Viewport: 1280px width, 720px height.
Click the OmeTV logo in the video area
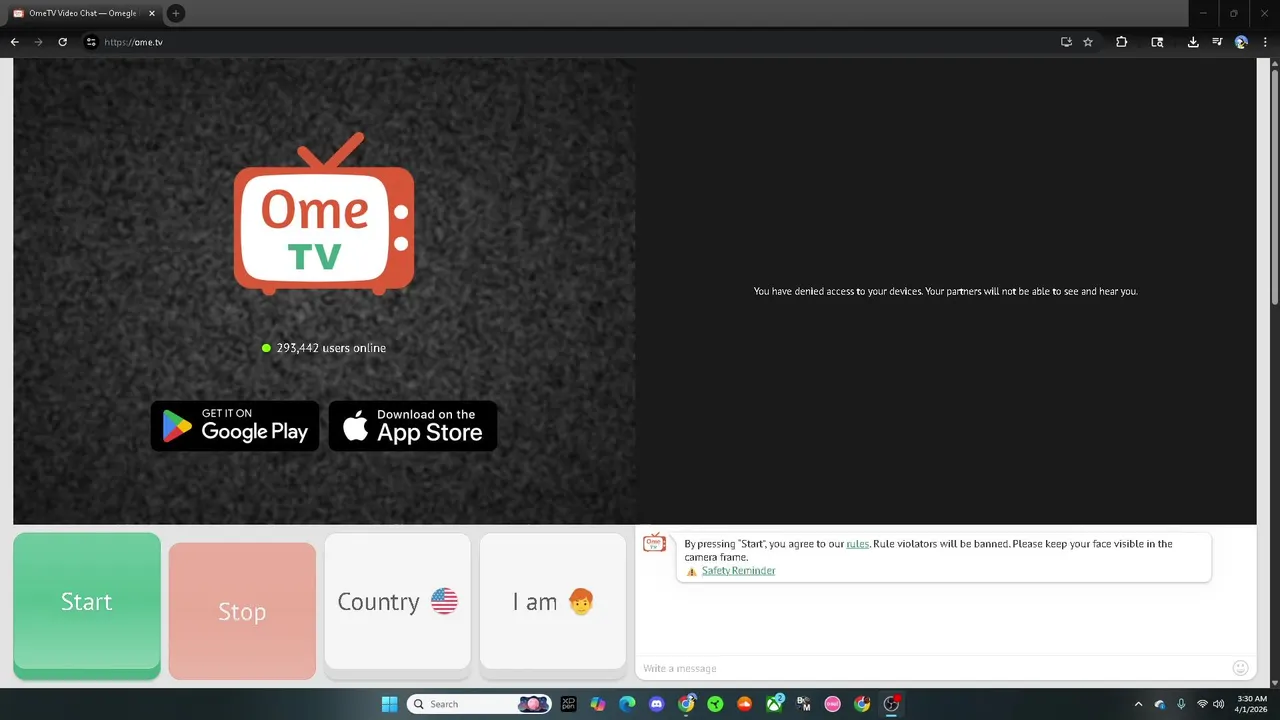(324, 213)
